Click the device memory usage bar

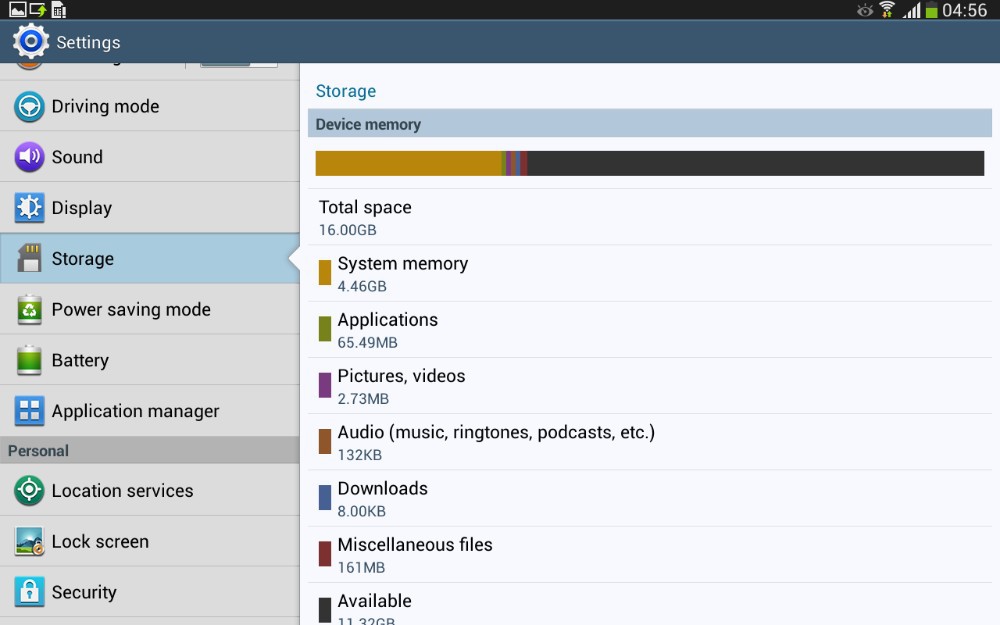pos(649,164)
